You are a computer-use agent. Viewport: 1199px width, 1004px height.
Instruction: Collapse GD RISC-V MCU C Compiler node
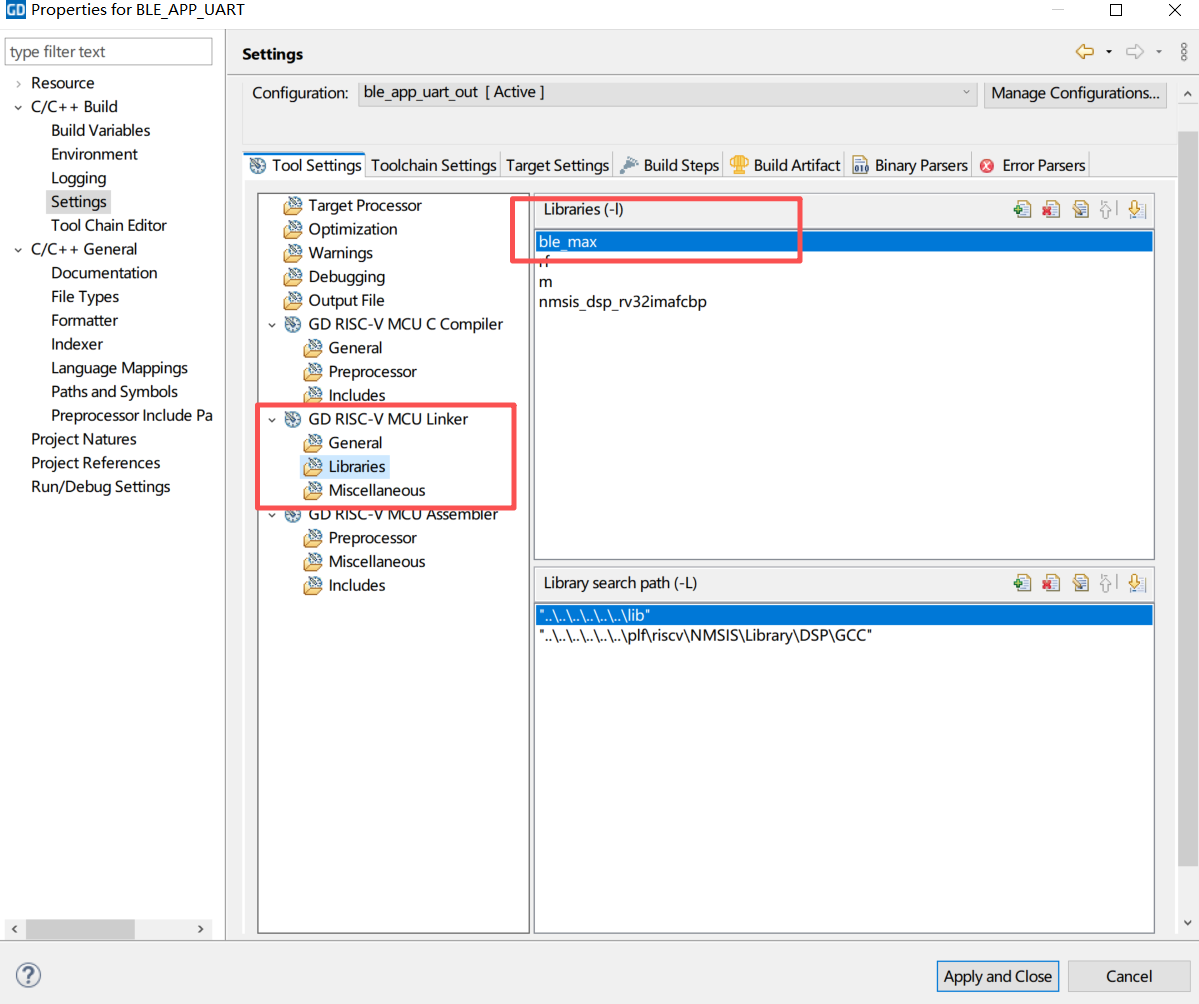click(271, 324)
